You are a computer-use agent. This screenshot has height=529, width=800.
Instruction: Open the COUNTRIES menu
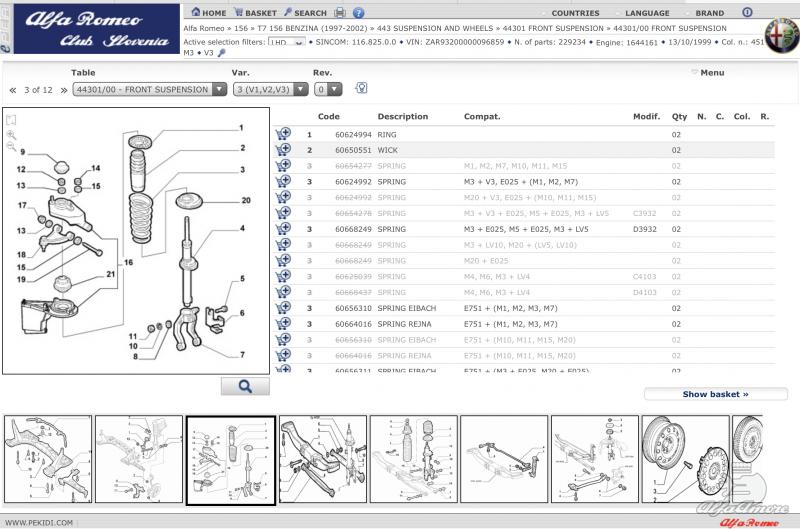[575, 13]
